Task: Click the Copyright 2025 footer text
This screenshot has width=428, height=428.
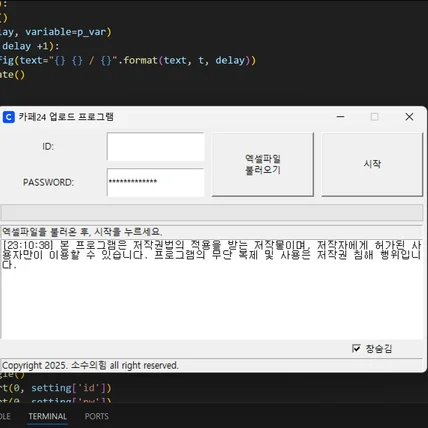Action: tap(90, 365)
